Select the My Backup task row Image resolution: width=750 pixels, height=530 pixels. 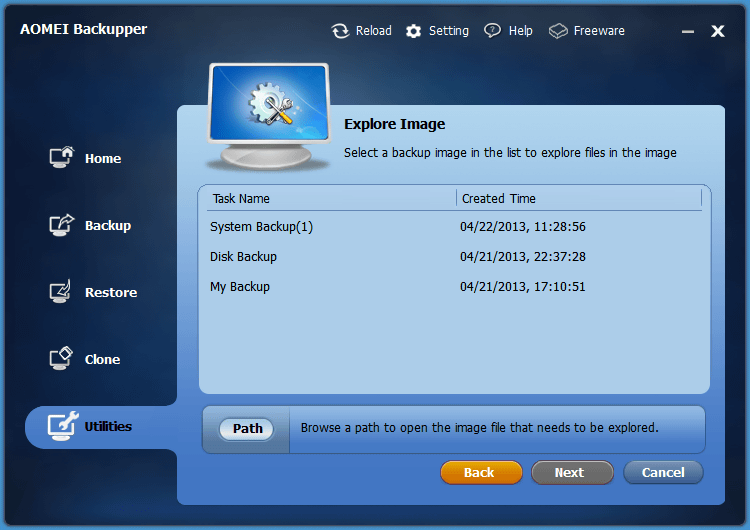point(454,287)
